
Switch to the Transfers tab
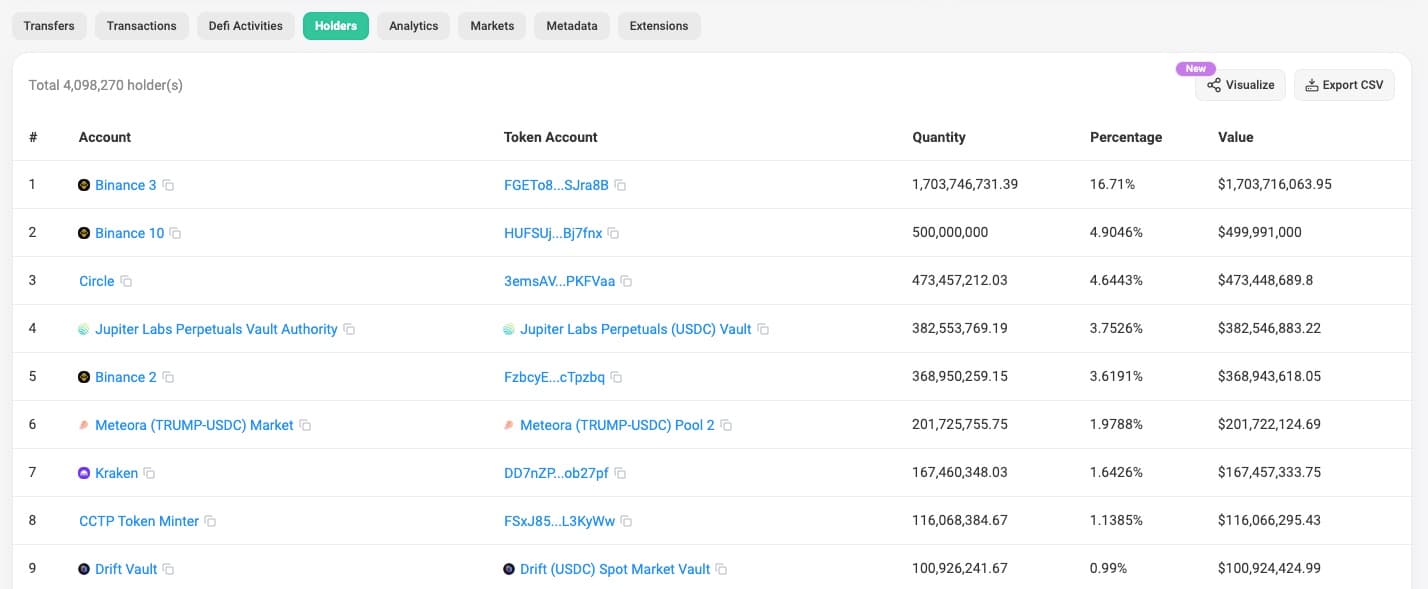coord(49,26)
